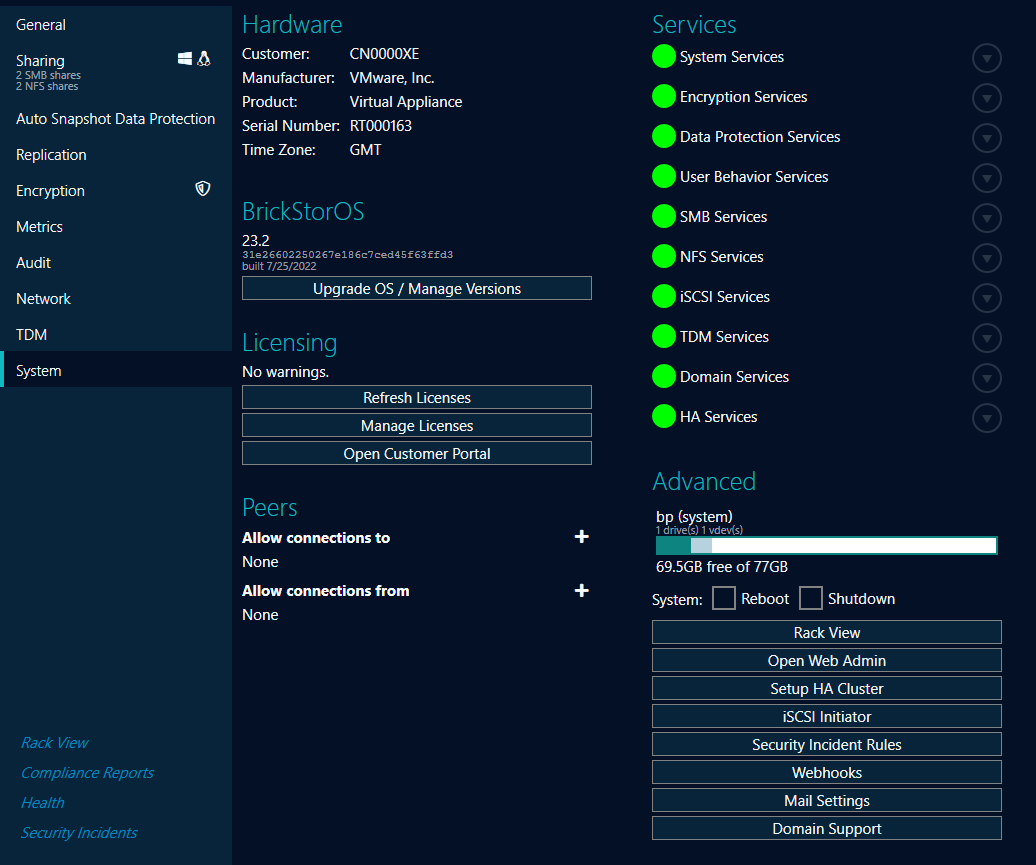Expand the Domain Services dropdown
1036x865 pixels.
coord(987,378)
